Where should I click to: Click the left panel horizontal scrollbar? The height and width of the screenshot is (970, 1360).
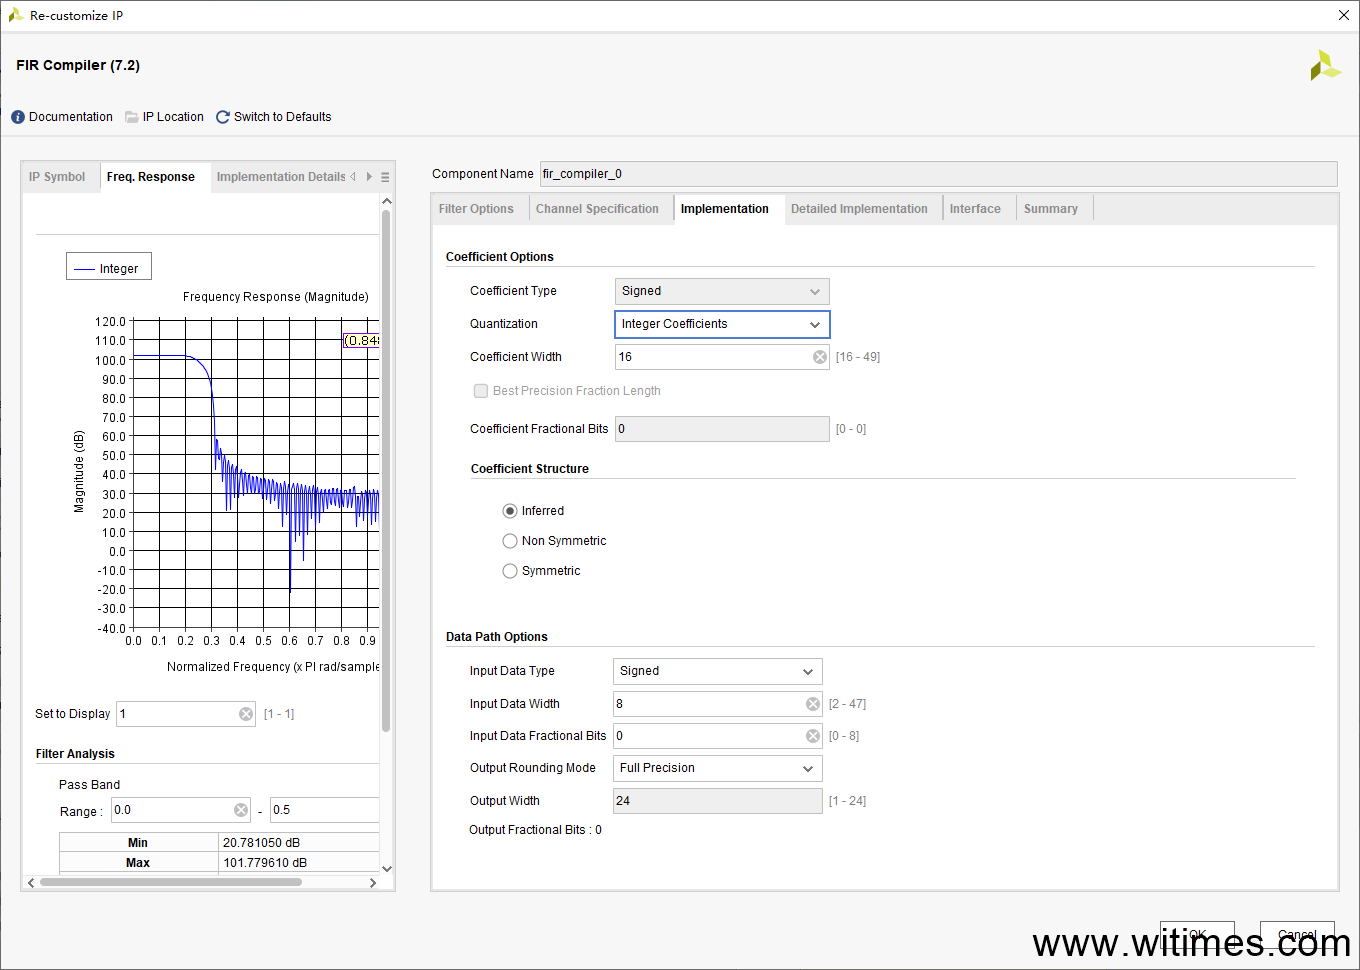[x=170, y=882]
